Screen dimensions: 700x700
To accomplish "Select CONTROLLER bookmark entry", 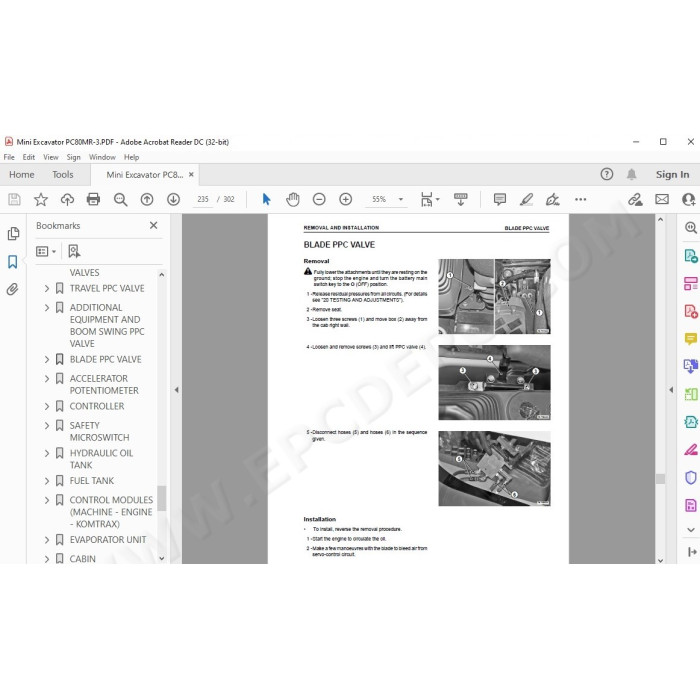I will pos(97,406).
